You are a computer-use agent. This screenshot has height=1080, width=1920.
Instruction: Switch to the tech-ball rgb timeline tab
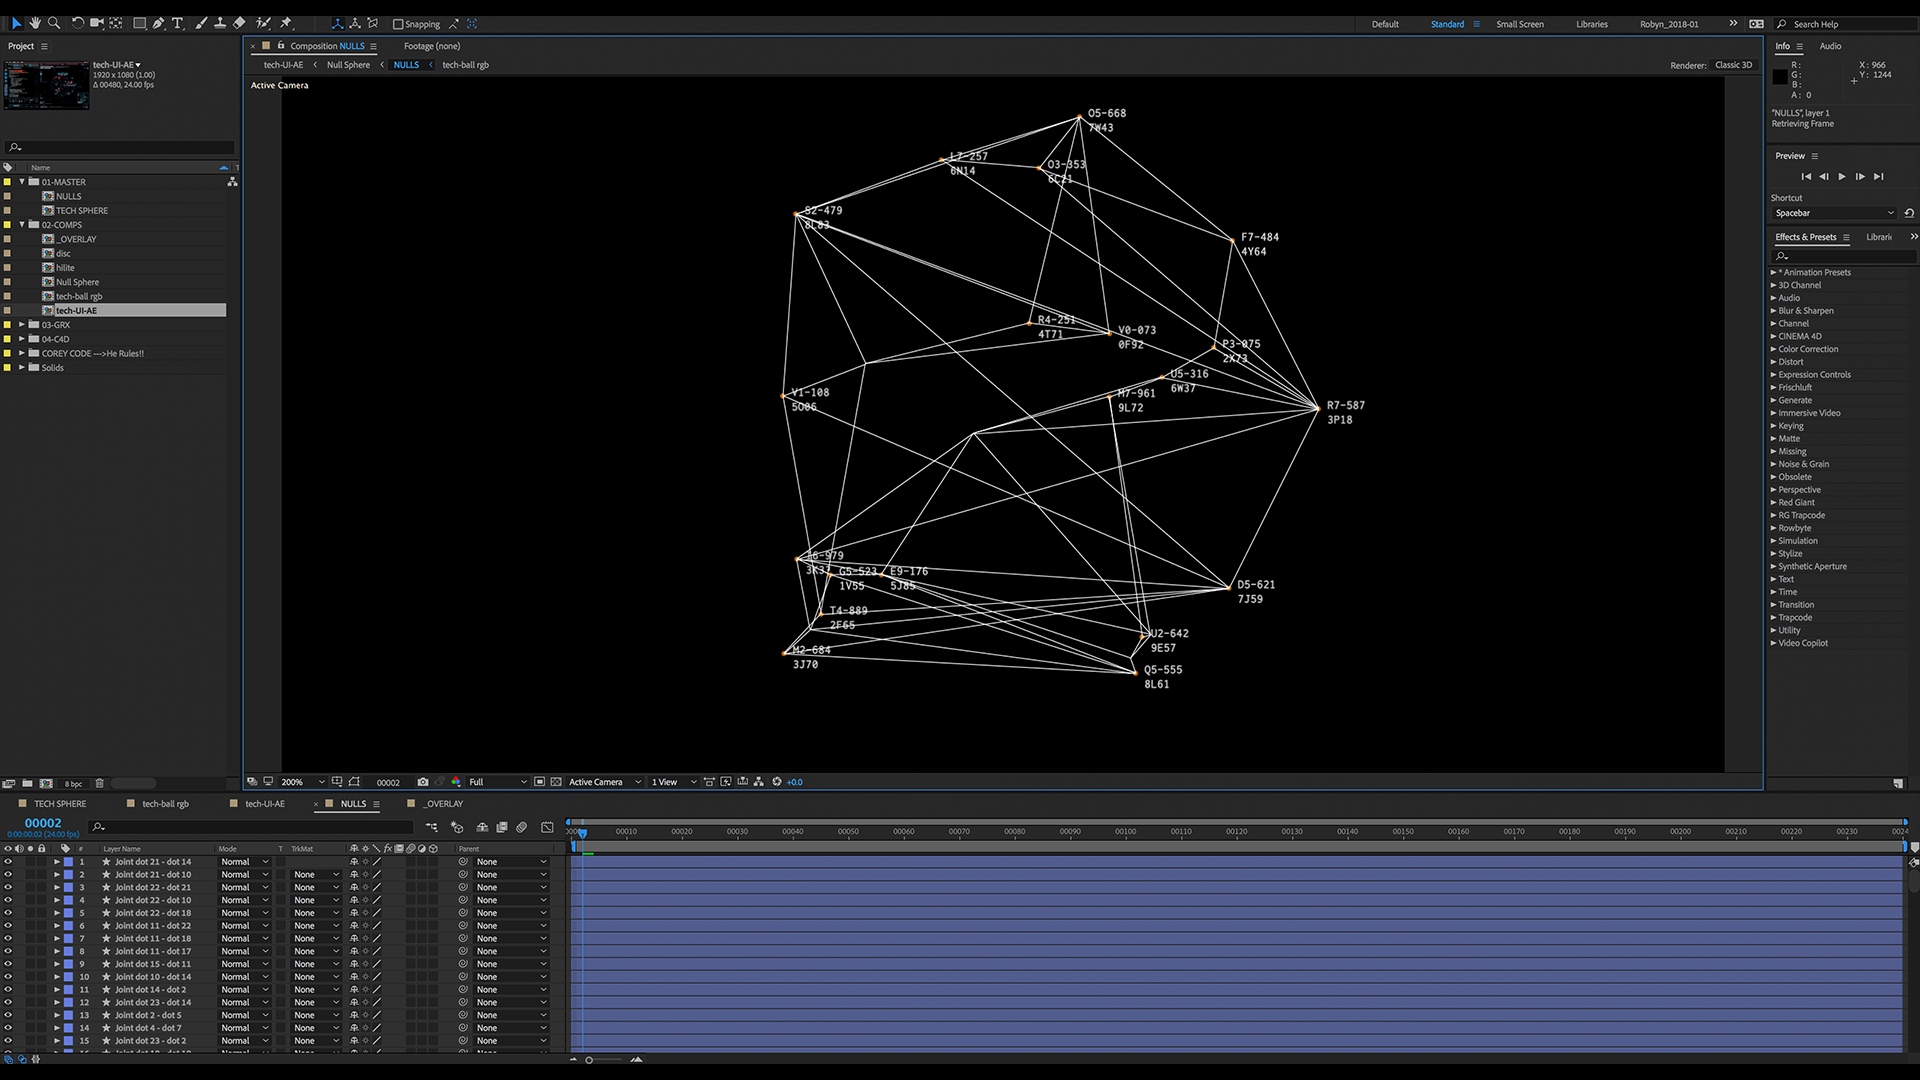[165, 804]
